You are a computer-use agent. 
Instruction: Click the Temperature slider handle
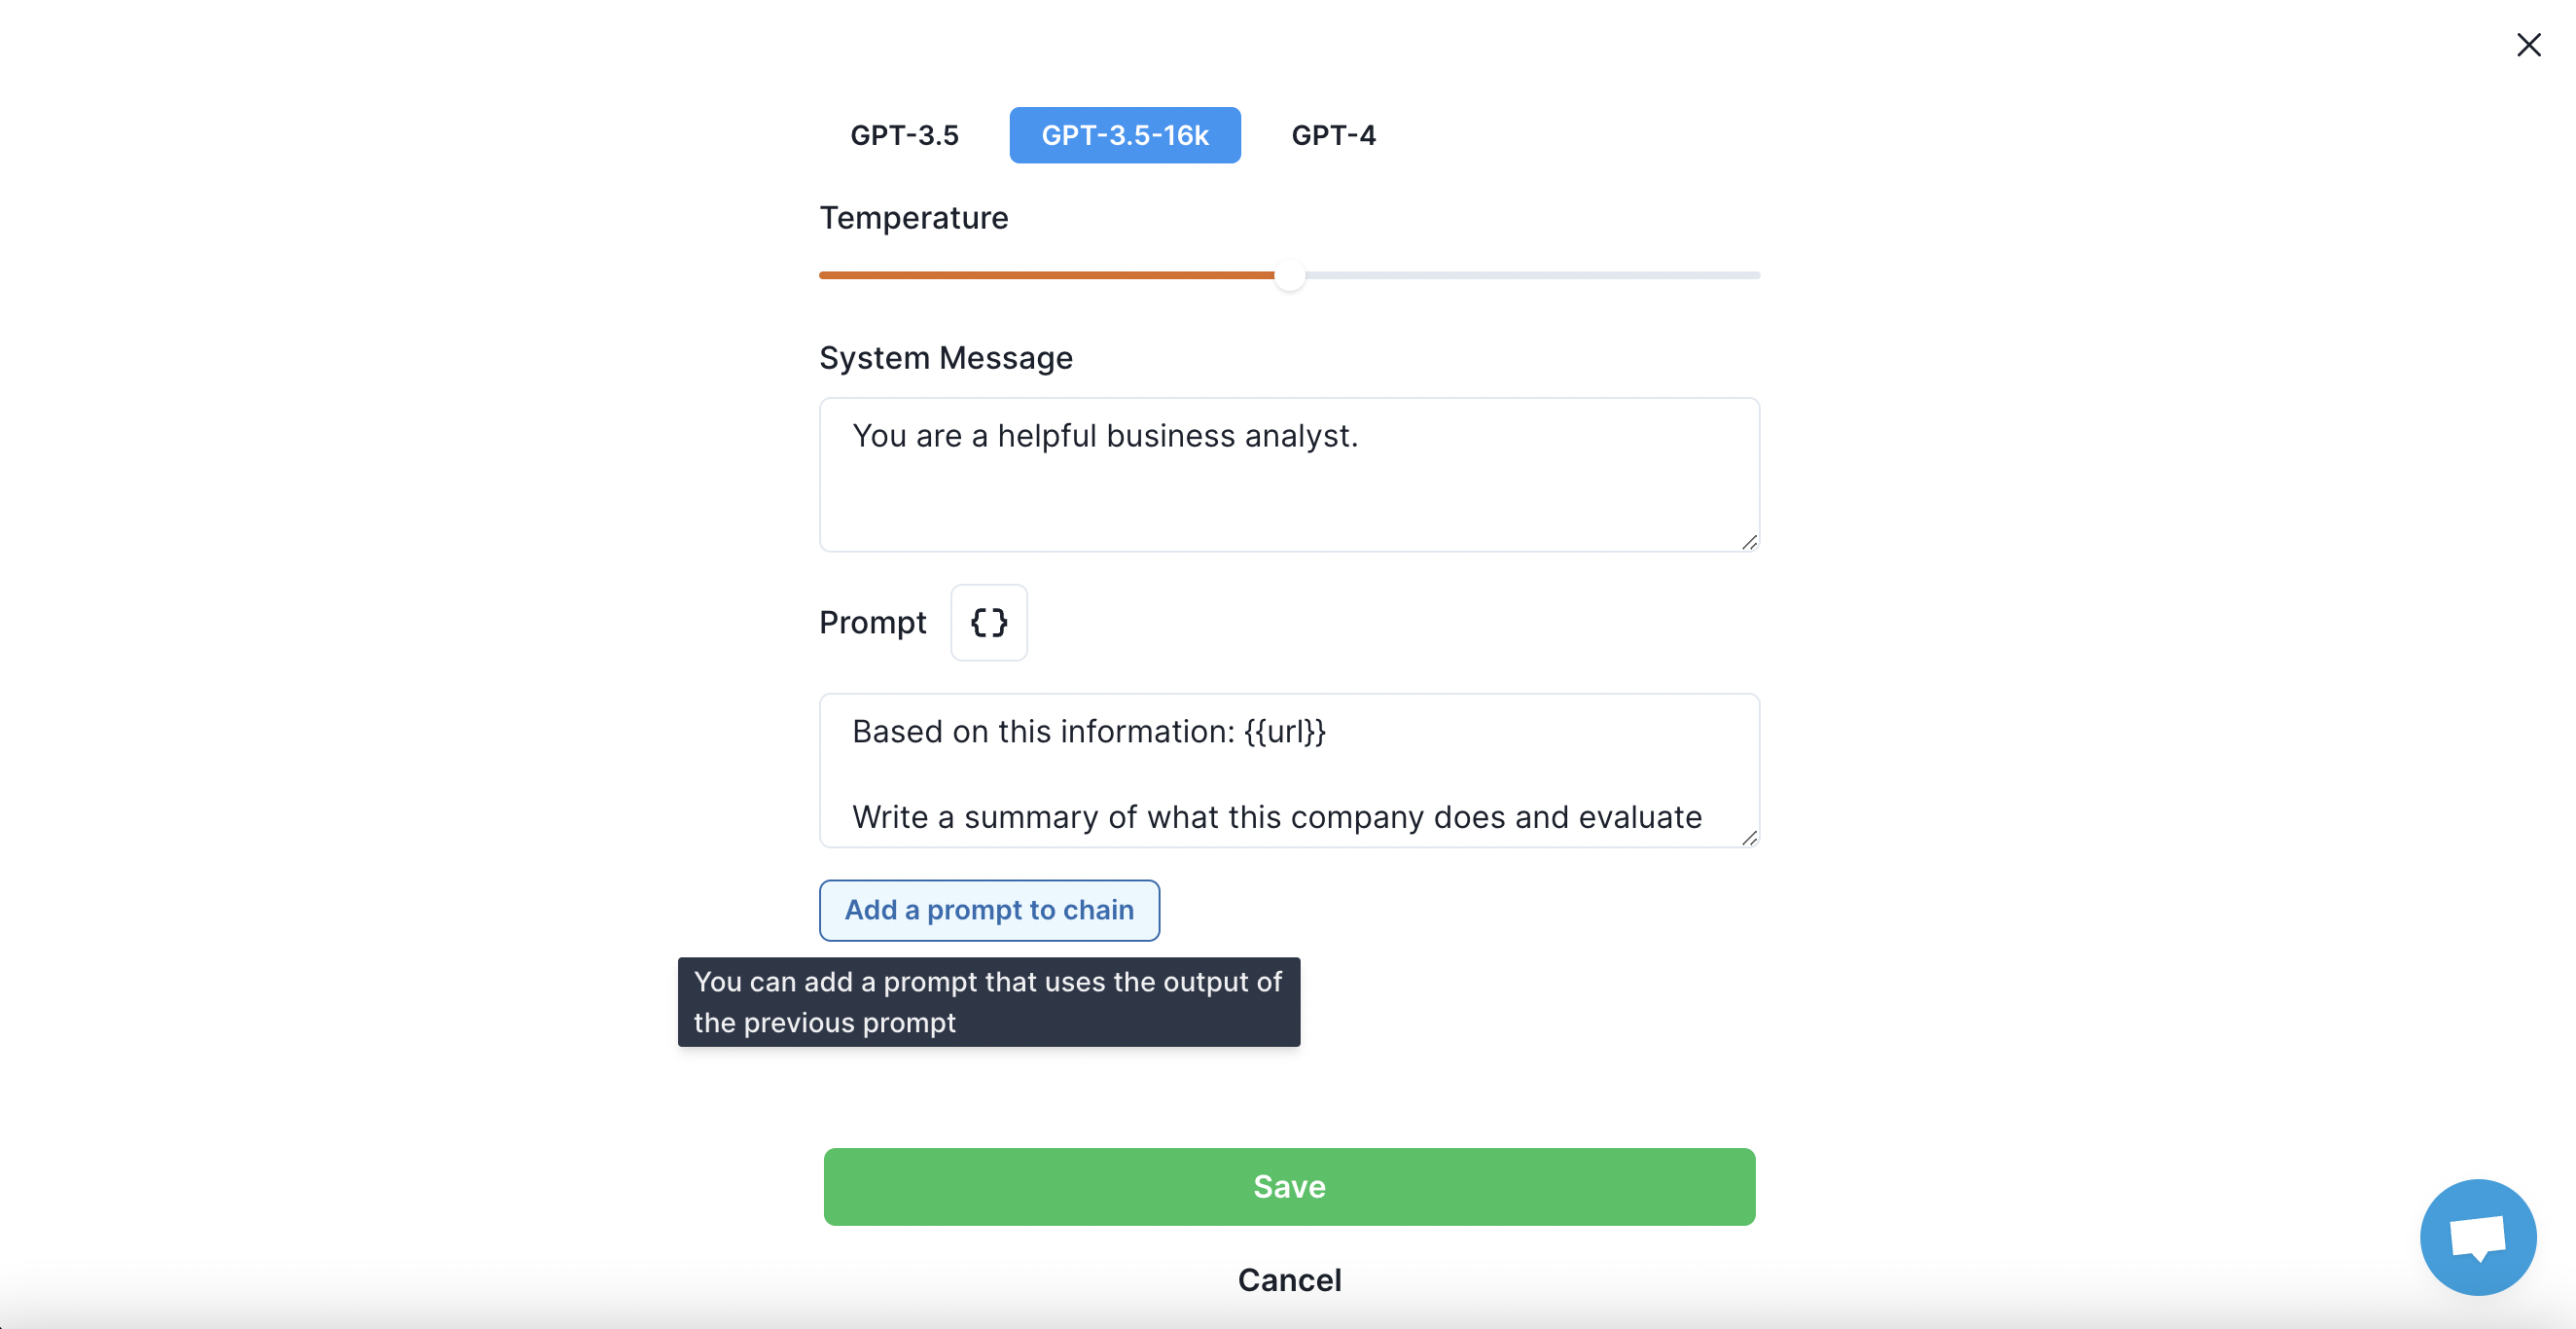1290,275
